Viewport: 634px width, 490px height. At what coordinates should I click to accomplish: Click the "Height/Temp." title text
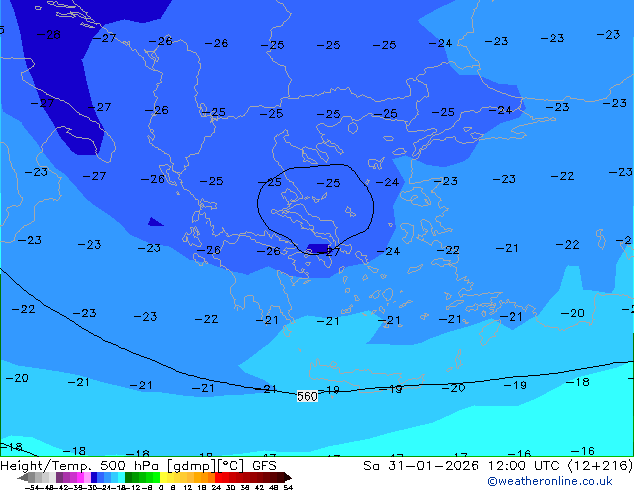point(47,466)
